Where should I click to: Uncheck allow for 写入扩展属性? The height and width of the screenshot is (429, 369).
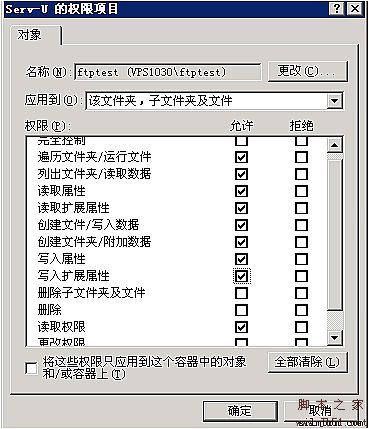[241, 276]
